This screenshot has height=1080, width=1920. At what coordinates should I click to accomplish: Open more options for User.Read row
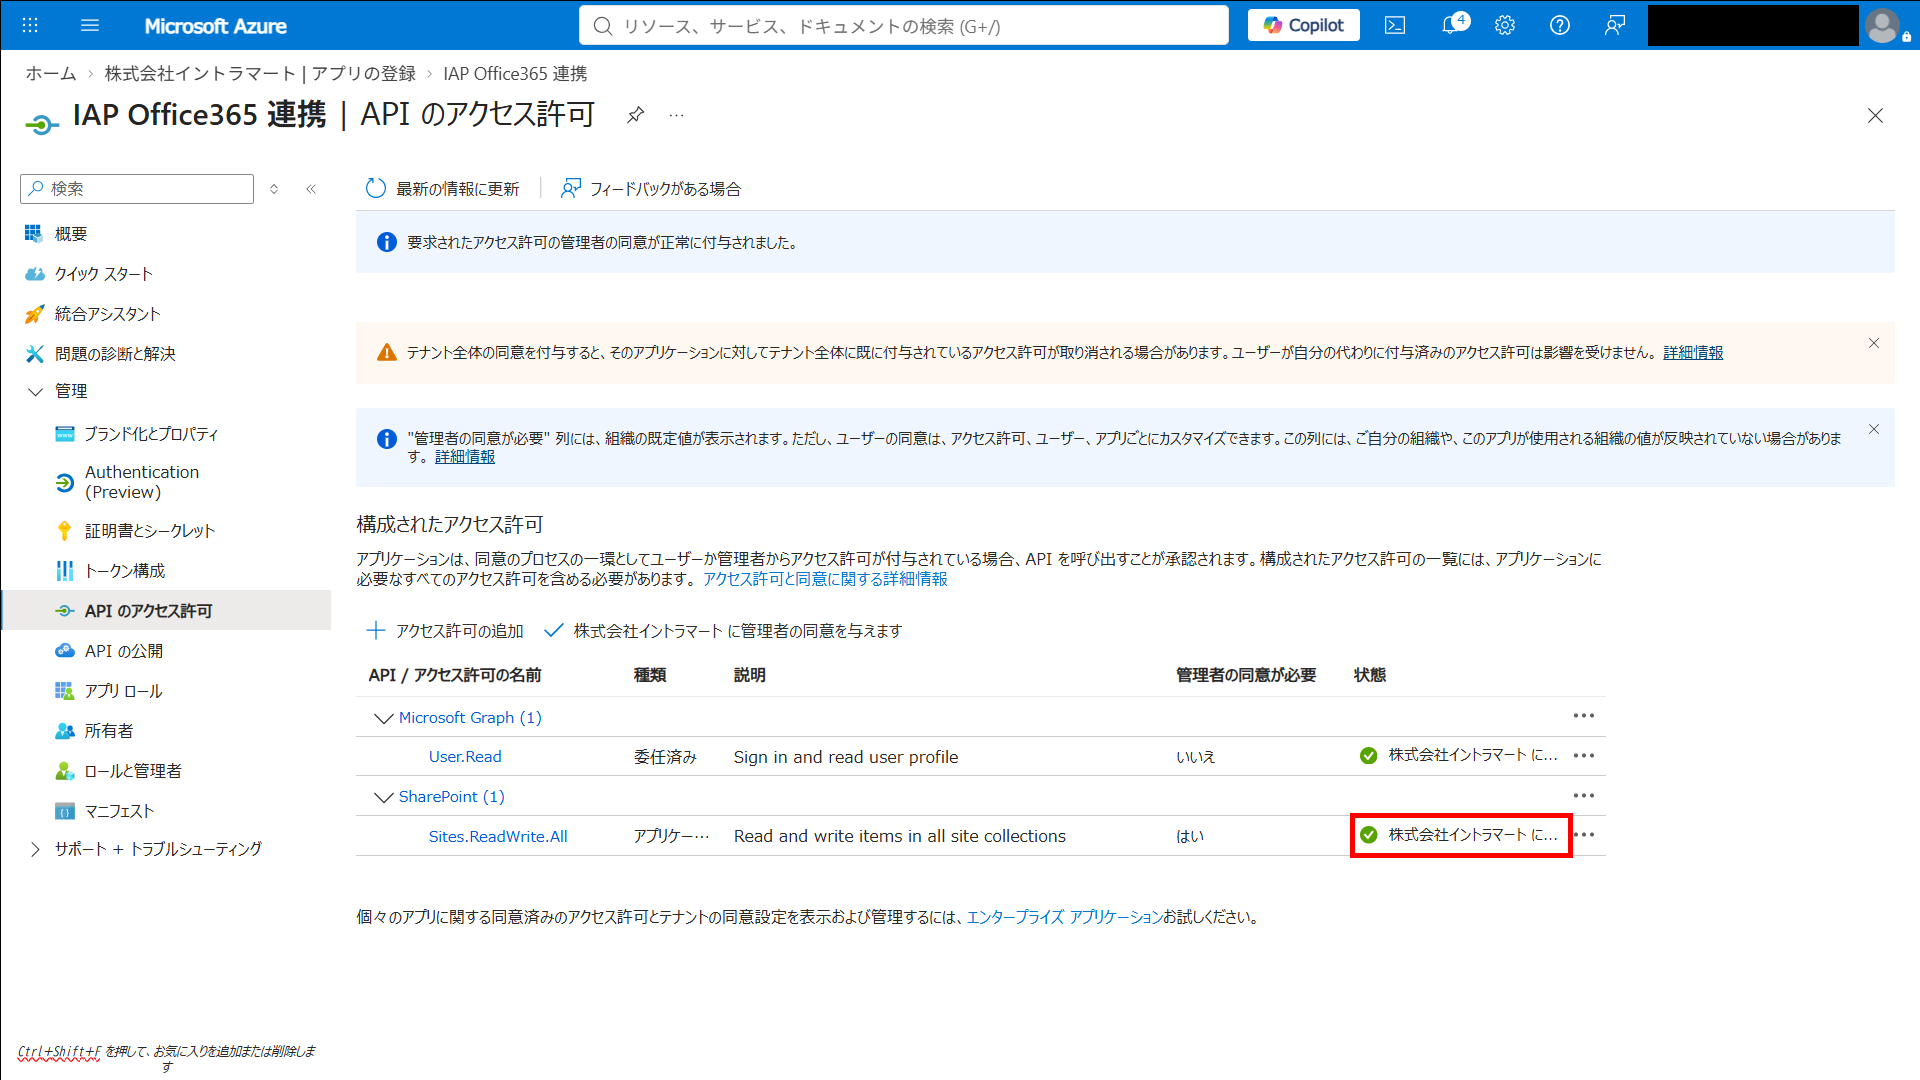[x=1584, y=756]
